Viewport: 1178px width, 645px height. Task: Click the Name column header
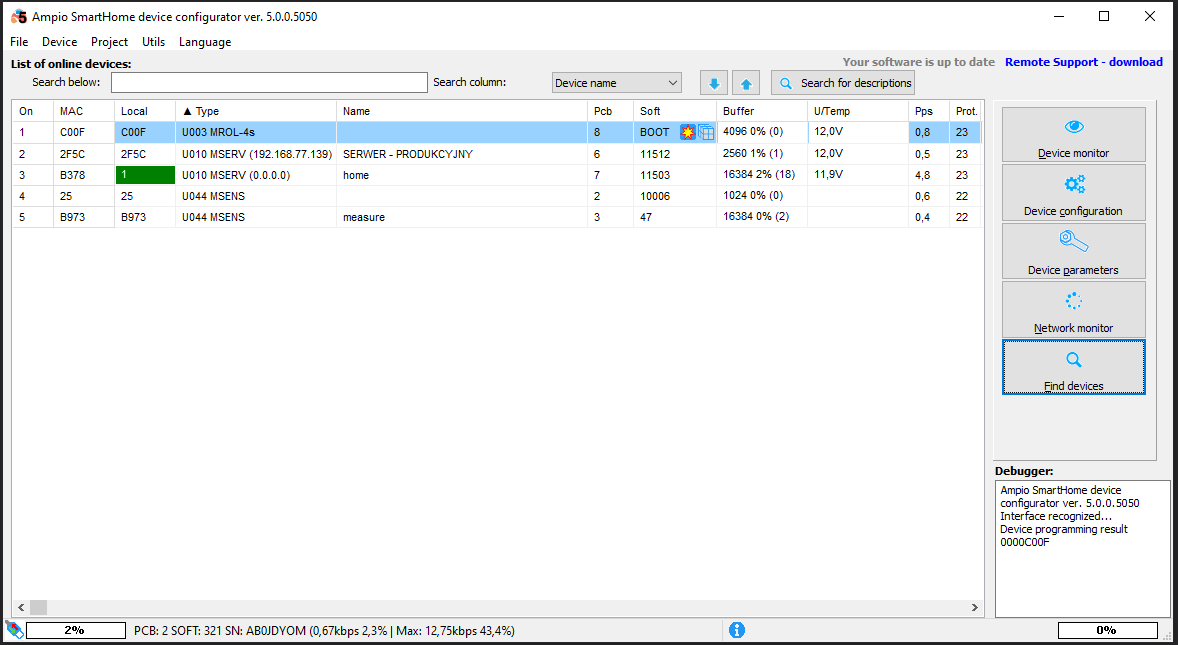click(461, 111)
